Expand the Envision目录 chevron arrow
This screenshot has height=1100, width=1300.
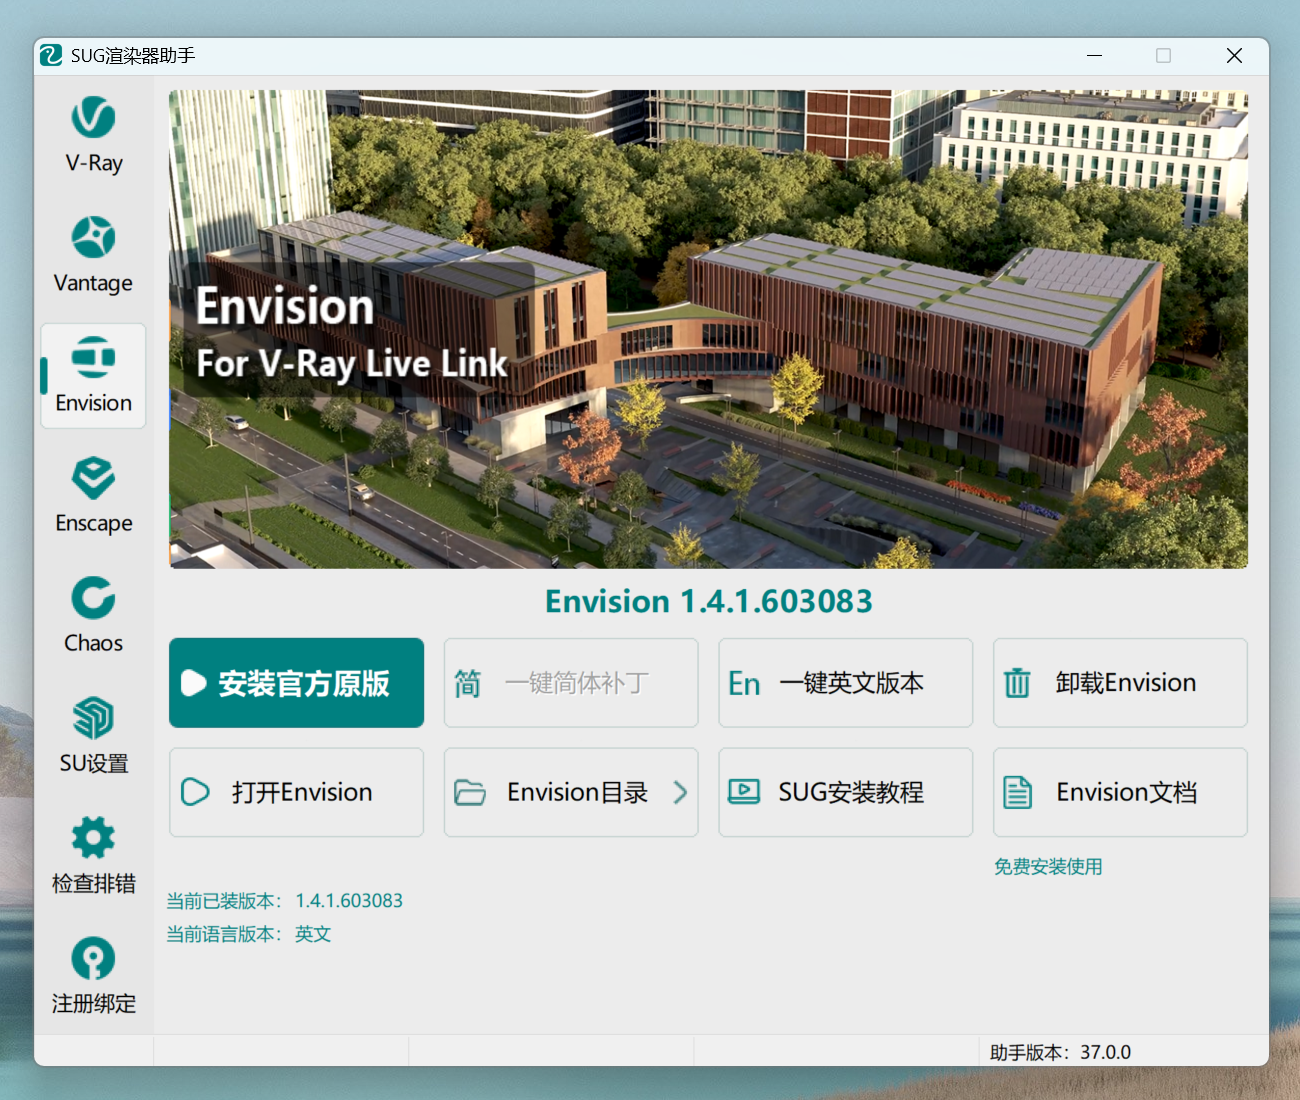click(x=680, y=792)
